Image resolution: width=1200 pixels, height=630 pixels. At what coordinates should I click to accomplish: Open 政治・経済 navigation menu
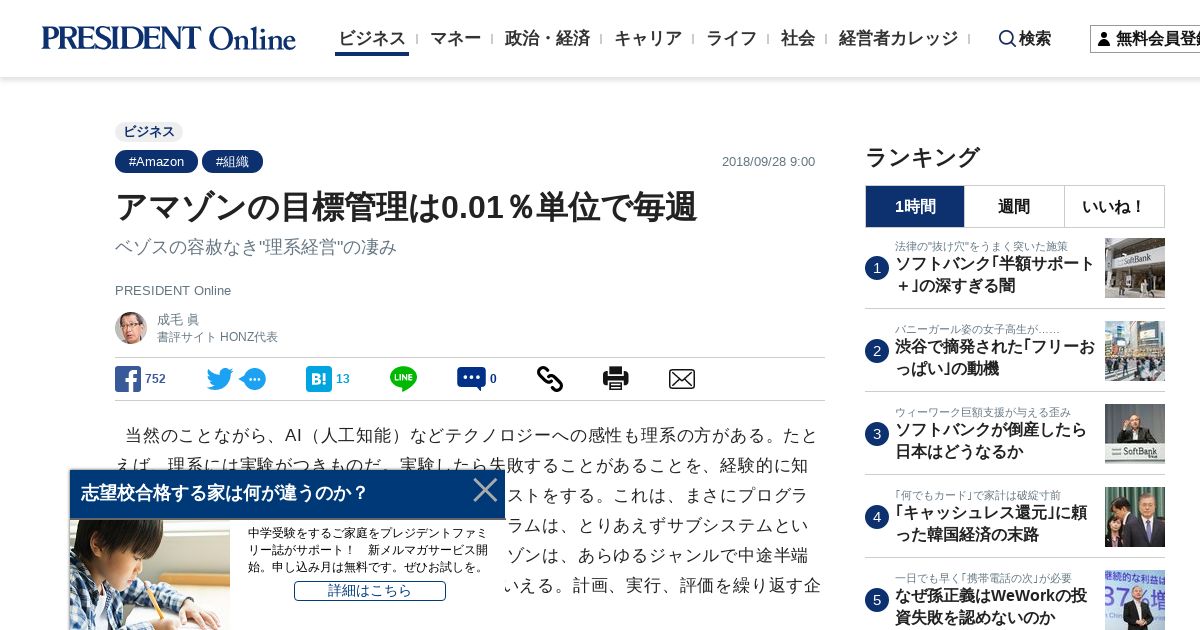pos(547,38)
